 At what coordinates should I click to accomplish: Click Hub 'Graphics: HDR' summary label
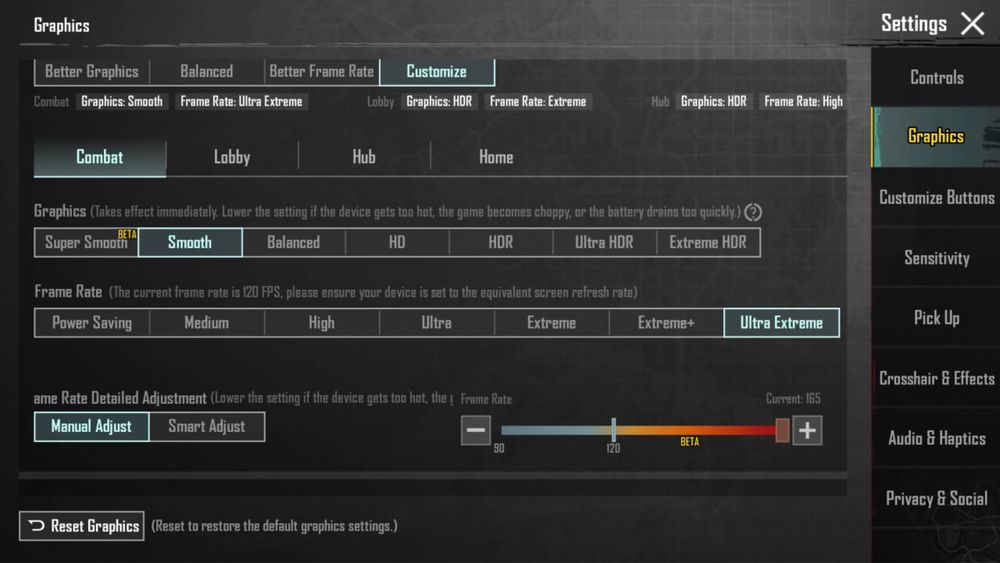click(x=714, y=101)
